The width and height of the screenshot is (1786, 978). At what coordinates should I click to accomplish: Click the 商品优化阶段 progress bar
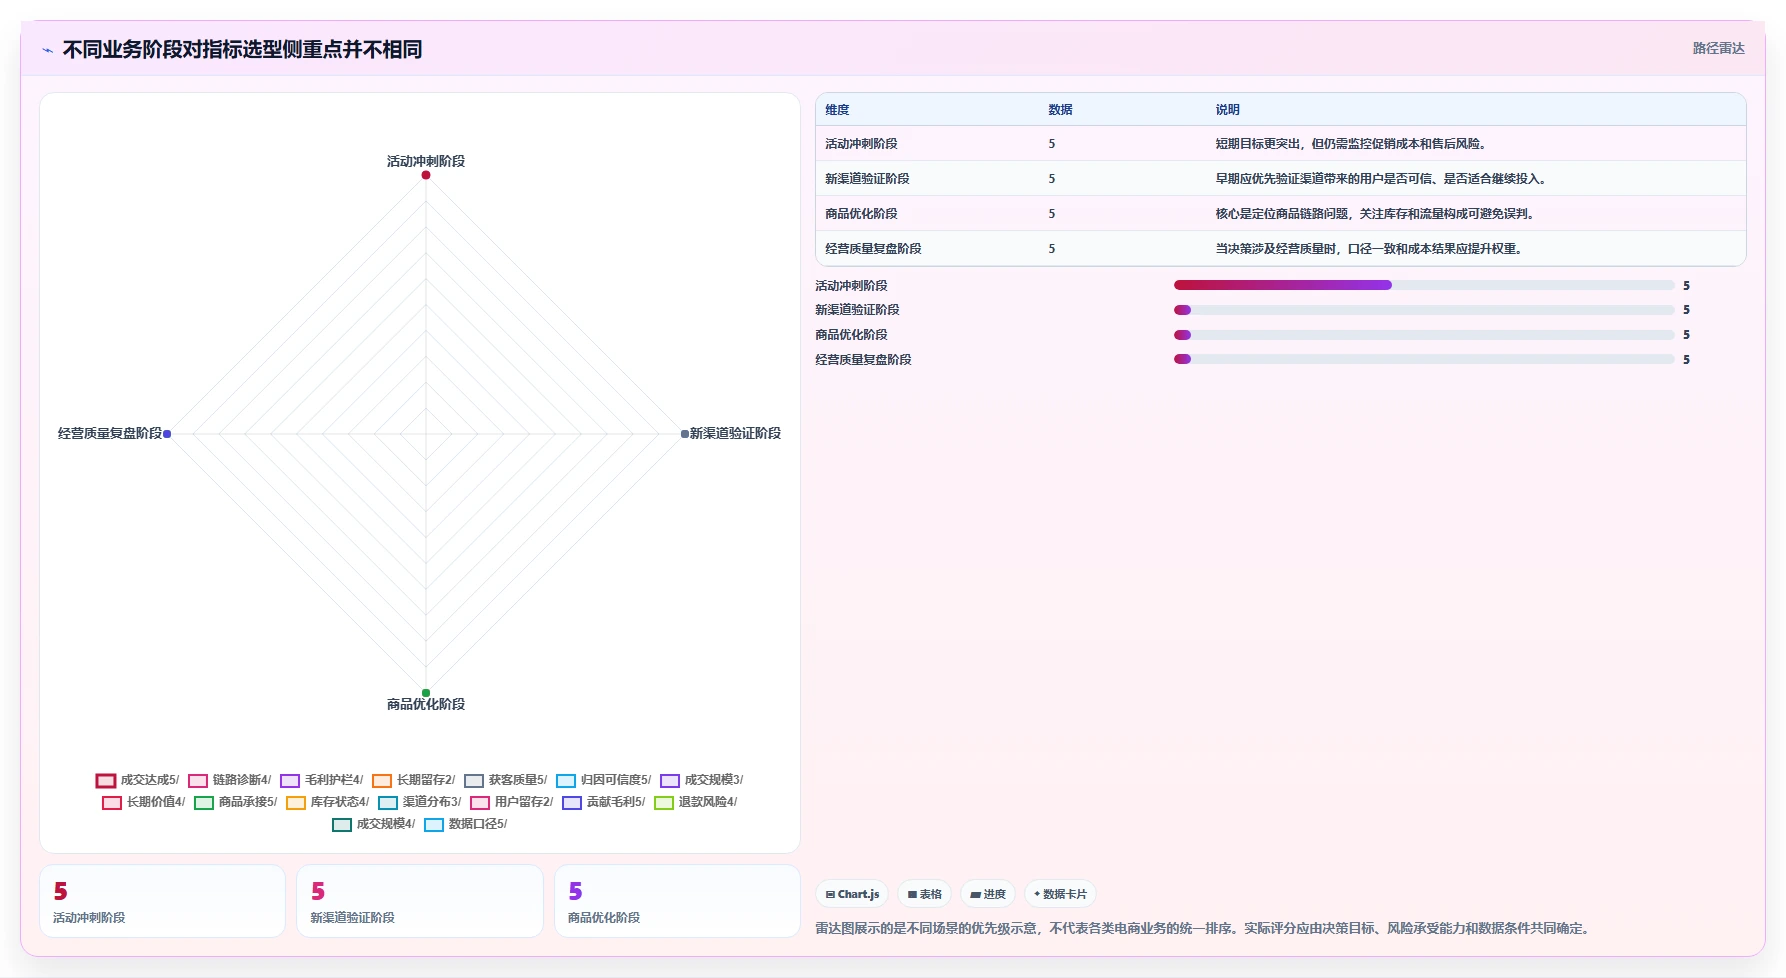pyautogui.click(x=1424, y=335)
